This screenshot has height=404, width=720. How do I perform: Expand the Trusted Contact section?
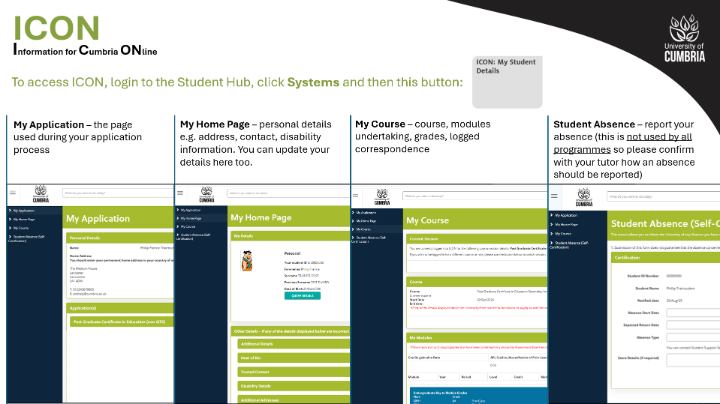click(x=294, y=372)
